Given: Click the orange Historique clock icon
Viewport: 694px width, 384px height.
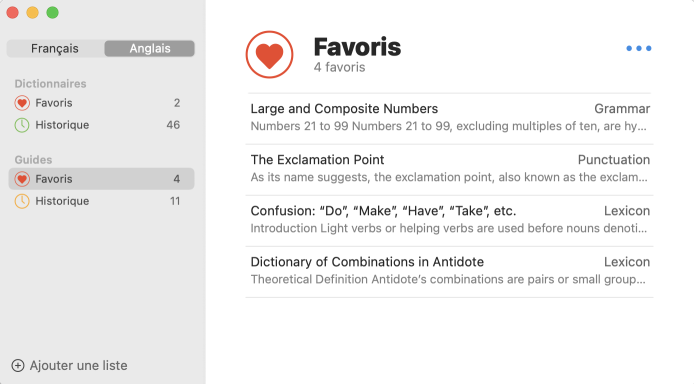Looking at the screenshot, I should tap(22, 201).
